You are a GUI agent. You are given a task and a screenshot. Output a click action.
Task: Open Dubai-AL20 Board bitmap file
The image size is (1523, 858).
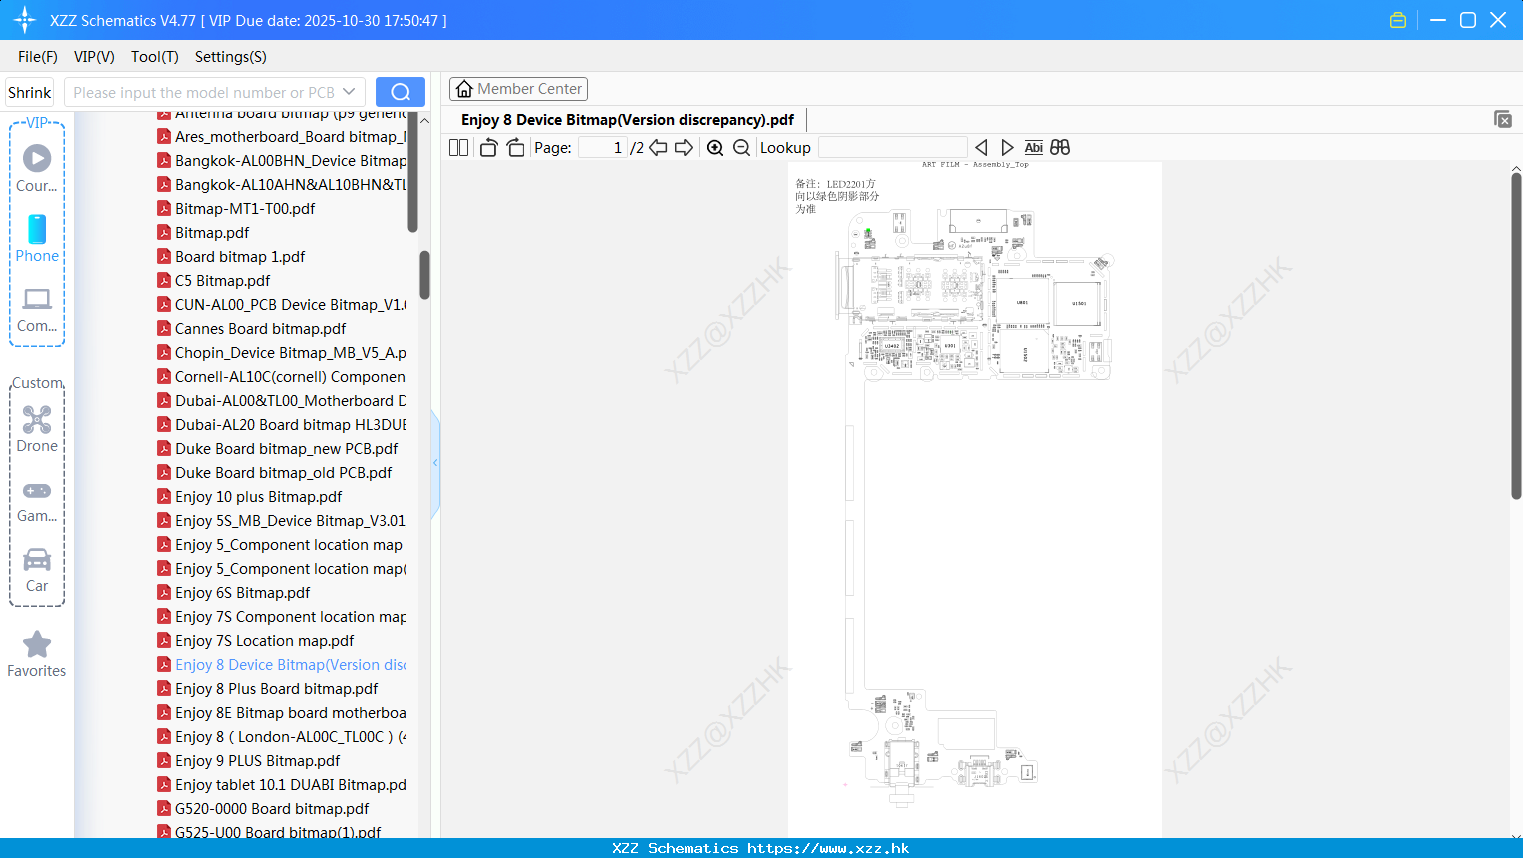[x=281, y=425]
